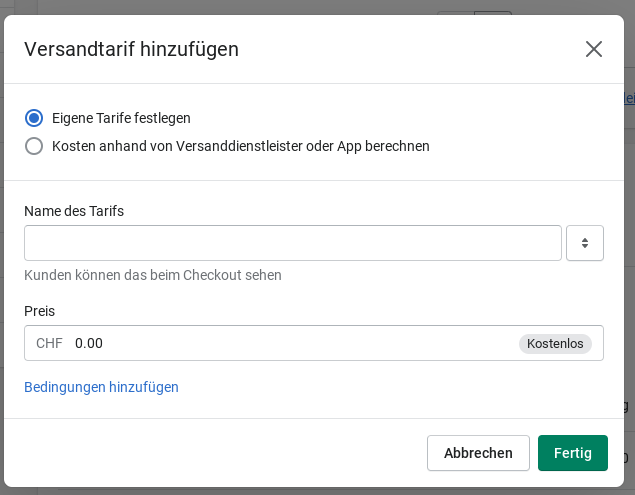The height and width of the screenshot is (495, 635).
Task: Click the Kosten anhand von Versanddienstleister label text
Action: coord(240,146)
